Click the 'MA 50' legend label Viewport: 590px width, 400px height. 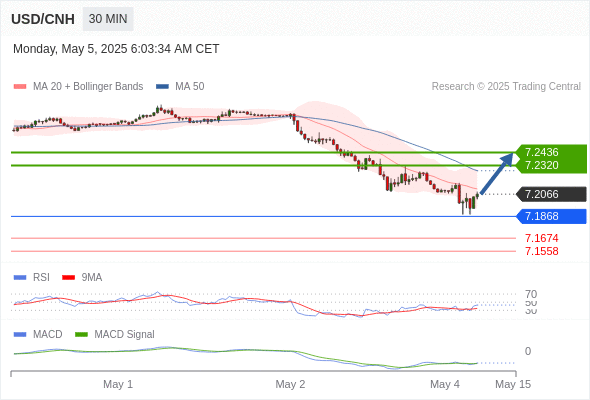(190, 87)
